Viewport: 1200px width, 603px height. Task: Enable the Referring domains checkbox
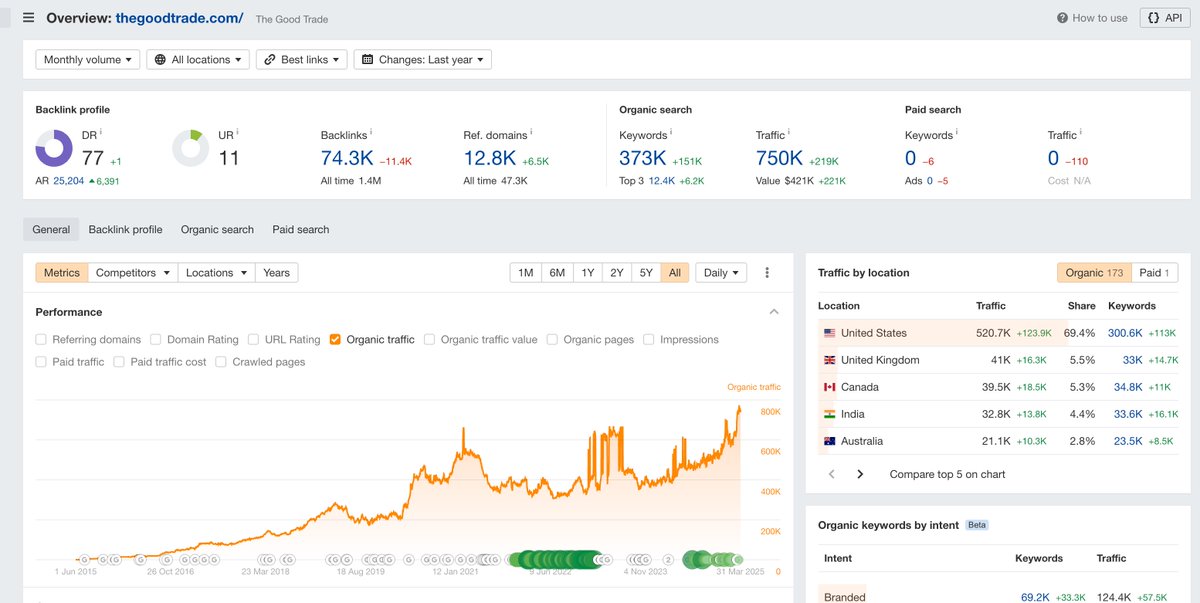[x=40, y=339]
